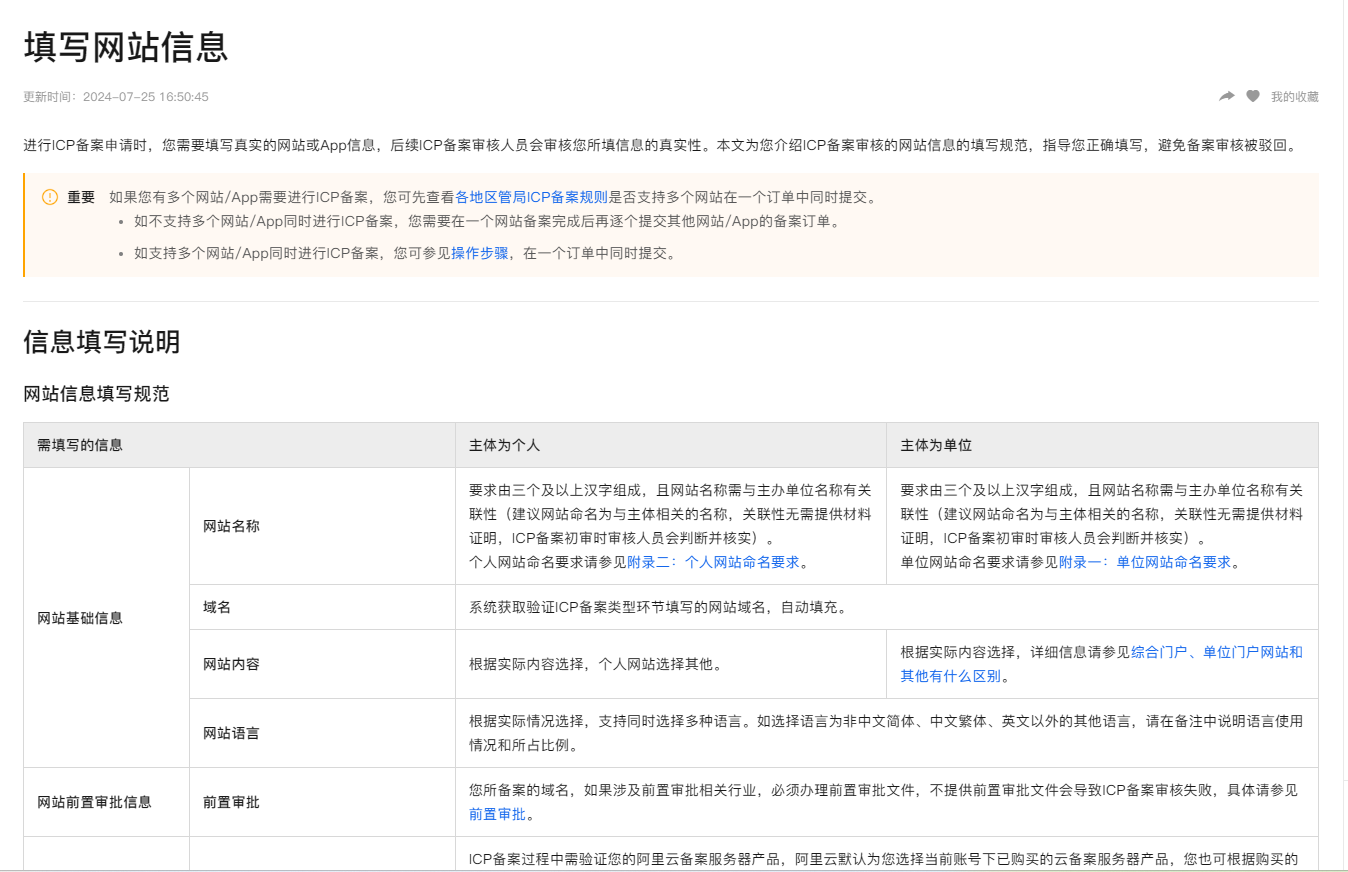Click the 主体为单位 column header
This screenshot has width=1348, height=872.
click(x=1102, y=445)
